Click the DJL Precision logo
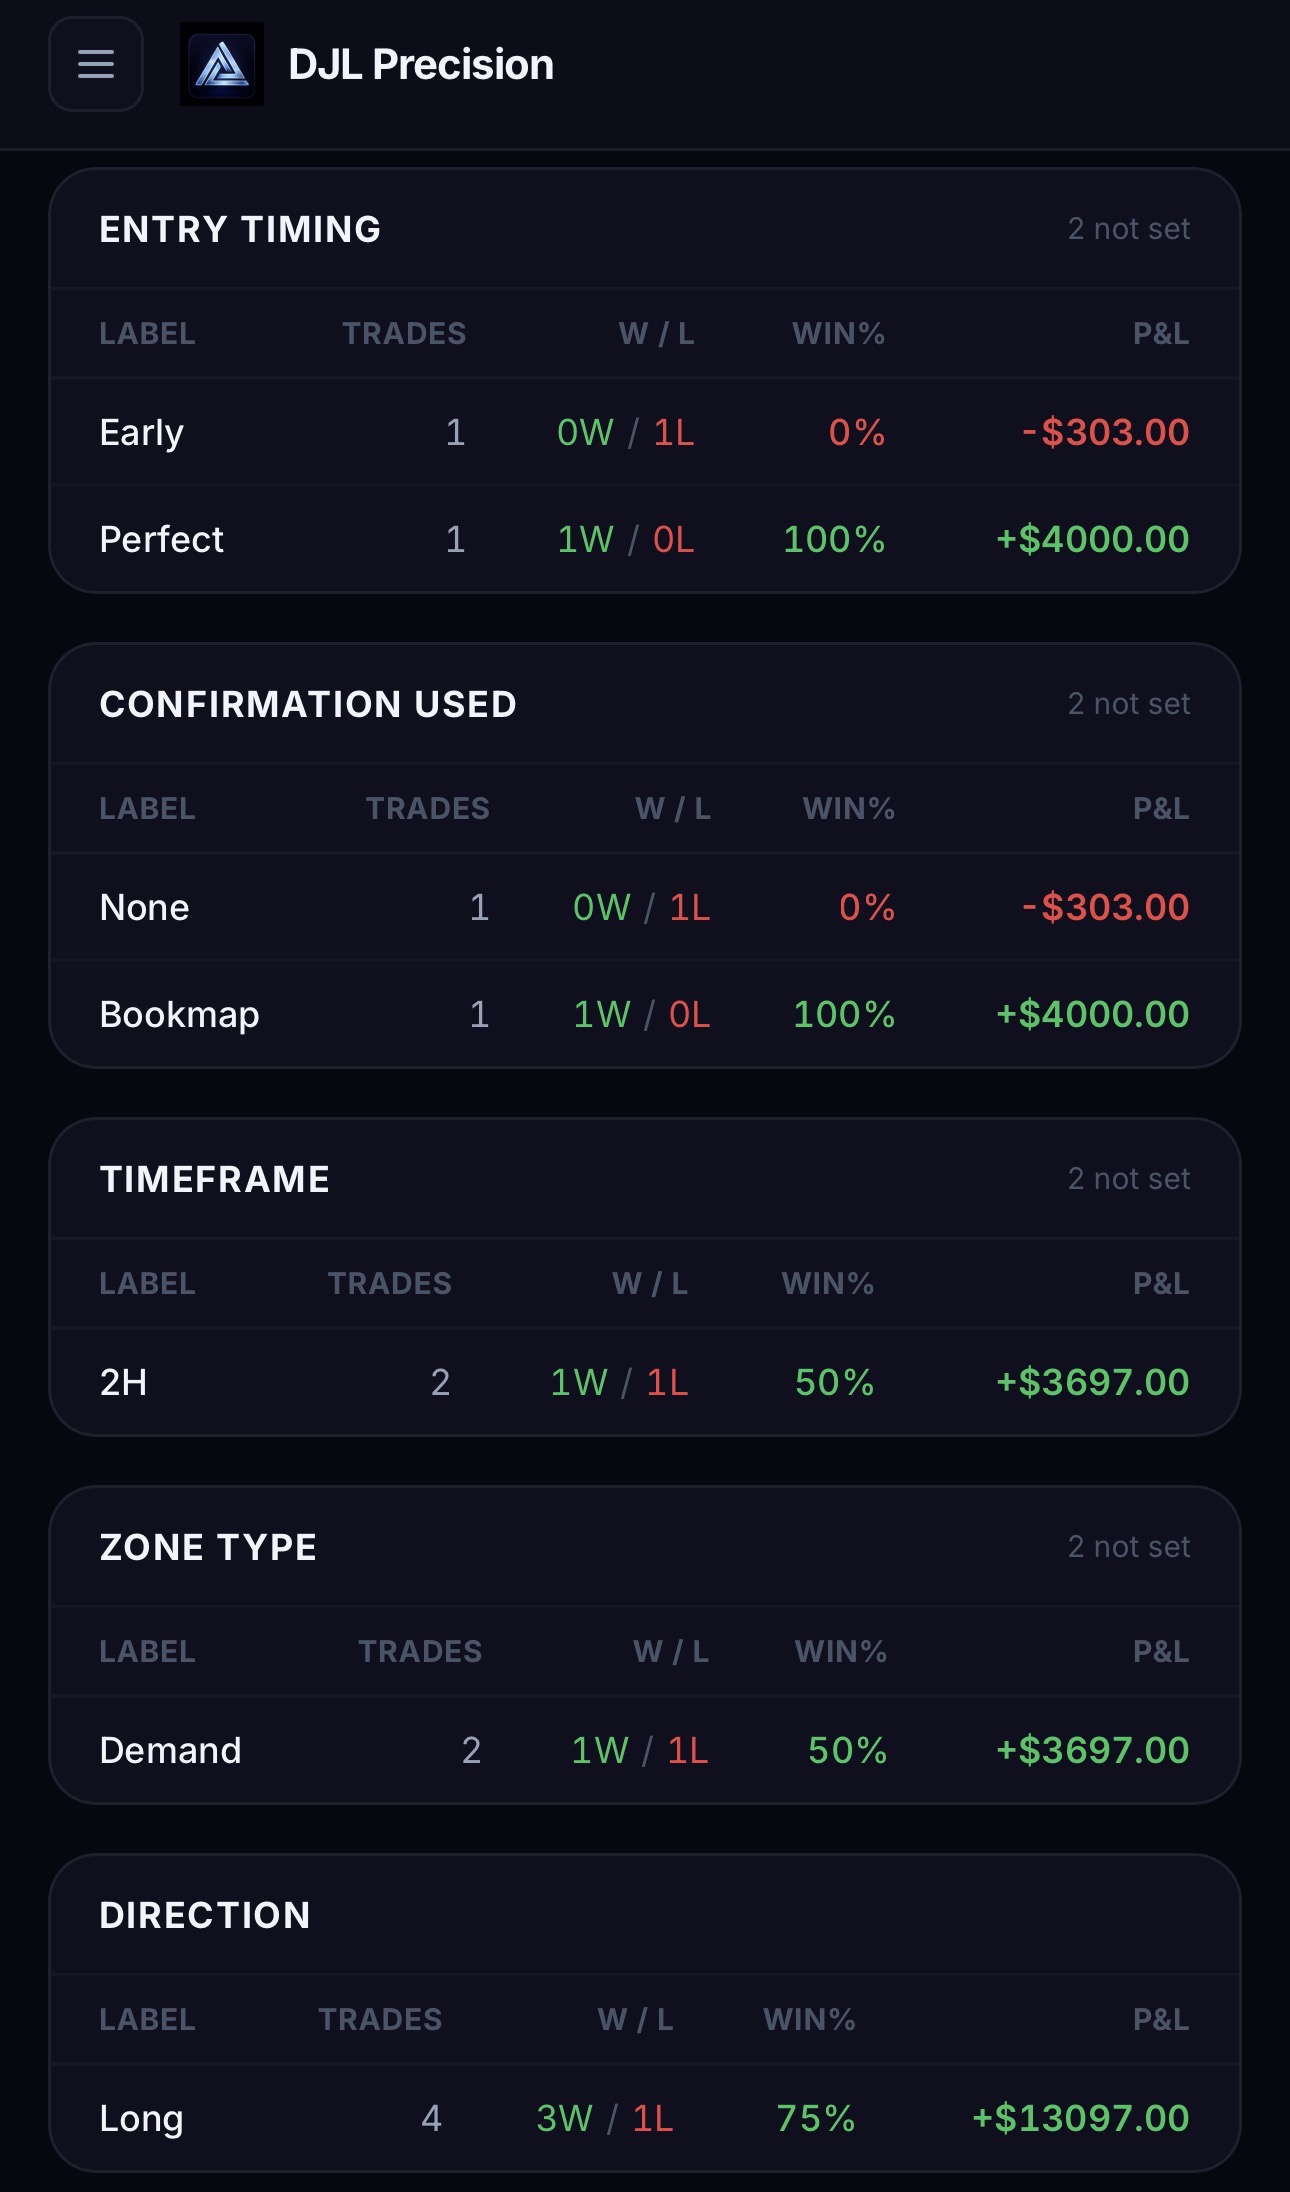1290x2192 pixels. coord(223,64)
